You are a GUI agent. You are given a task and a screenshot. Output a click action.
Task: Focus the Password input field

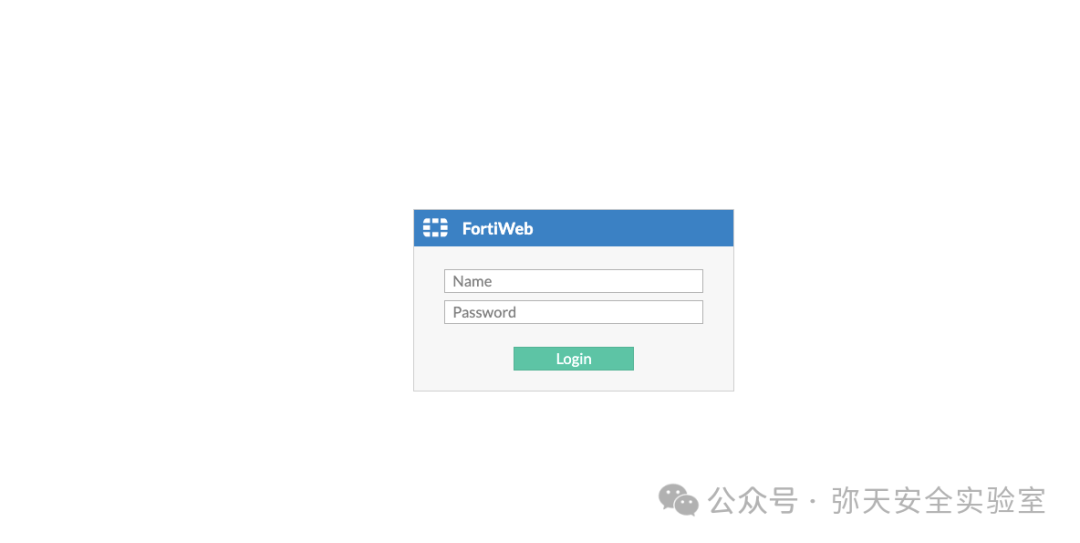573,312
